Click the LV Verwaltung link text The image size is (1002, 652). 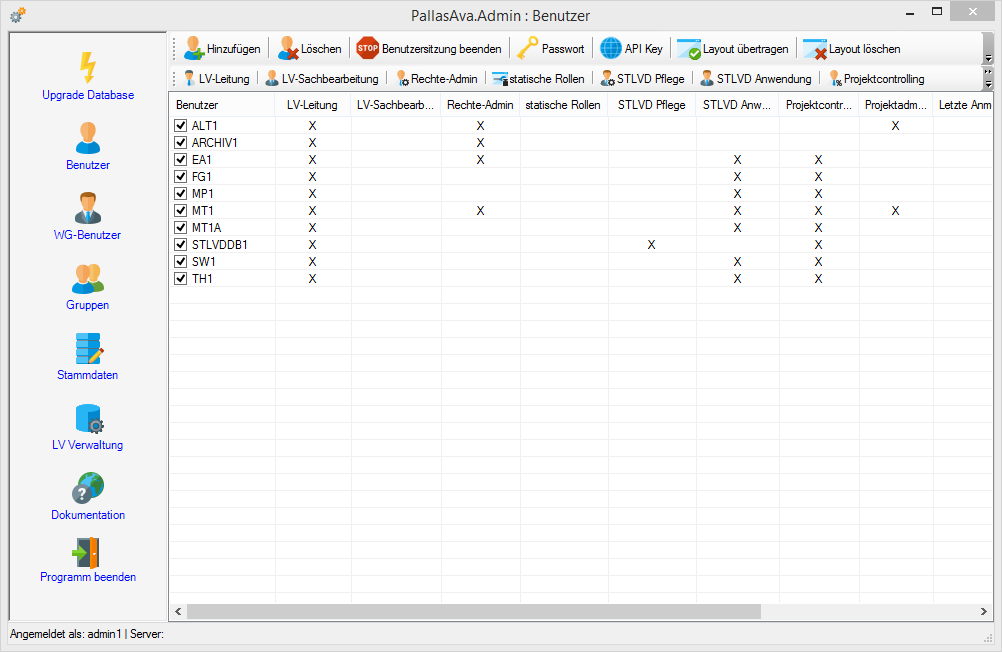(x=88, y=446)
